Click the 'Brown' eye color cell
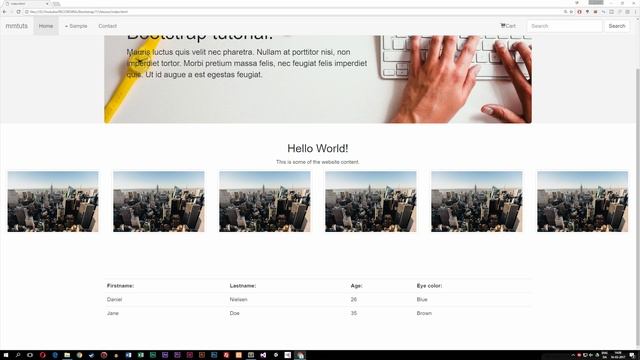The height and width of the screenshot is (360, 640). 424,313
